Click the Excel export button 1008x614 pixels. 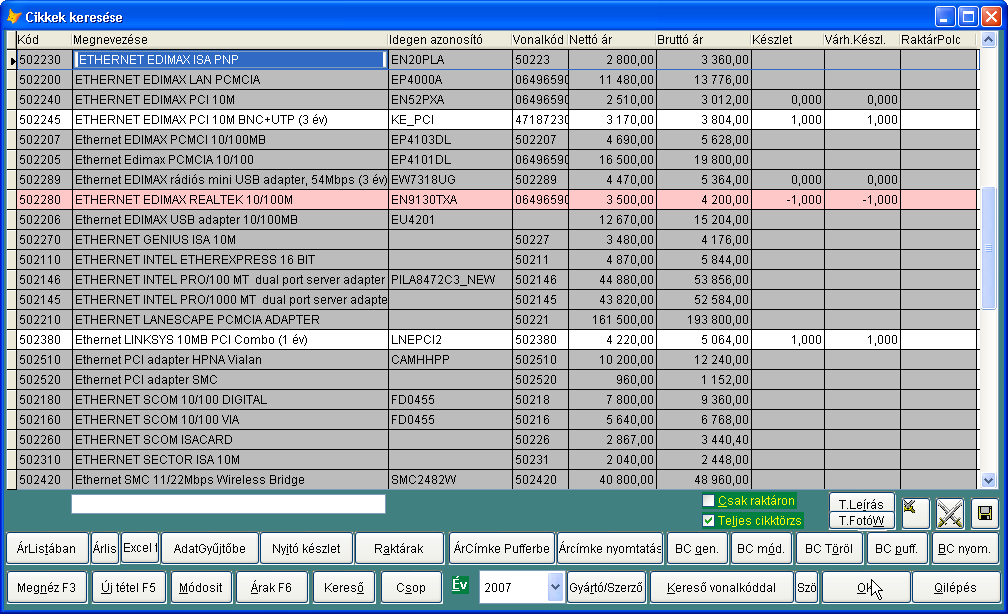[140, 548]
